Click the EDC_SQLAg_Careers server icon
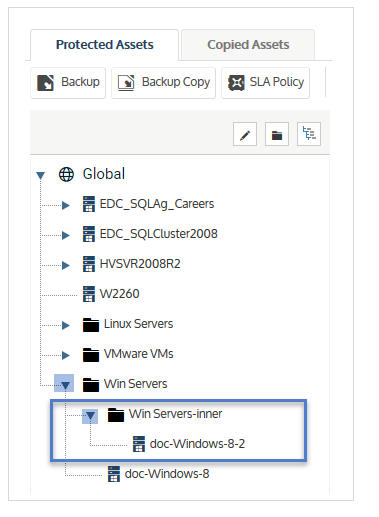The image size is (379, 517). click(89, 204)
